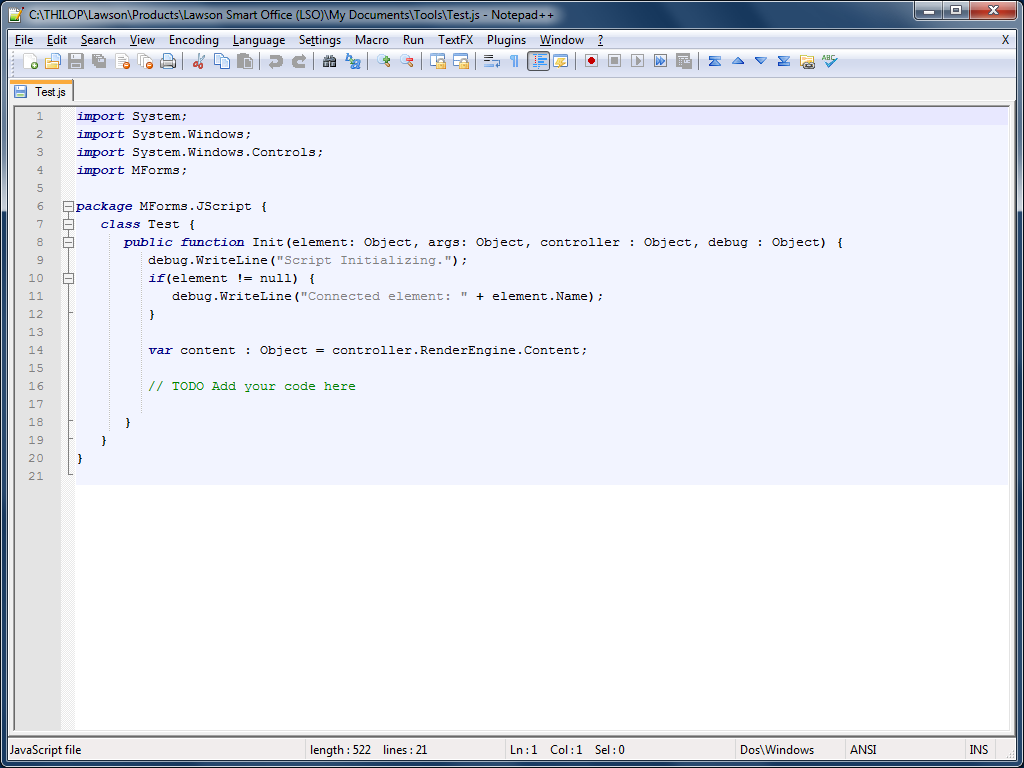Screen dimensions: 1024x768
Task: Open the Language menu
Action: point(259,40)
